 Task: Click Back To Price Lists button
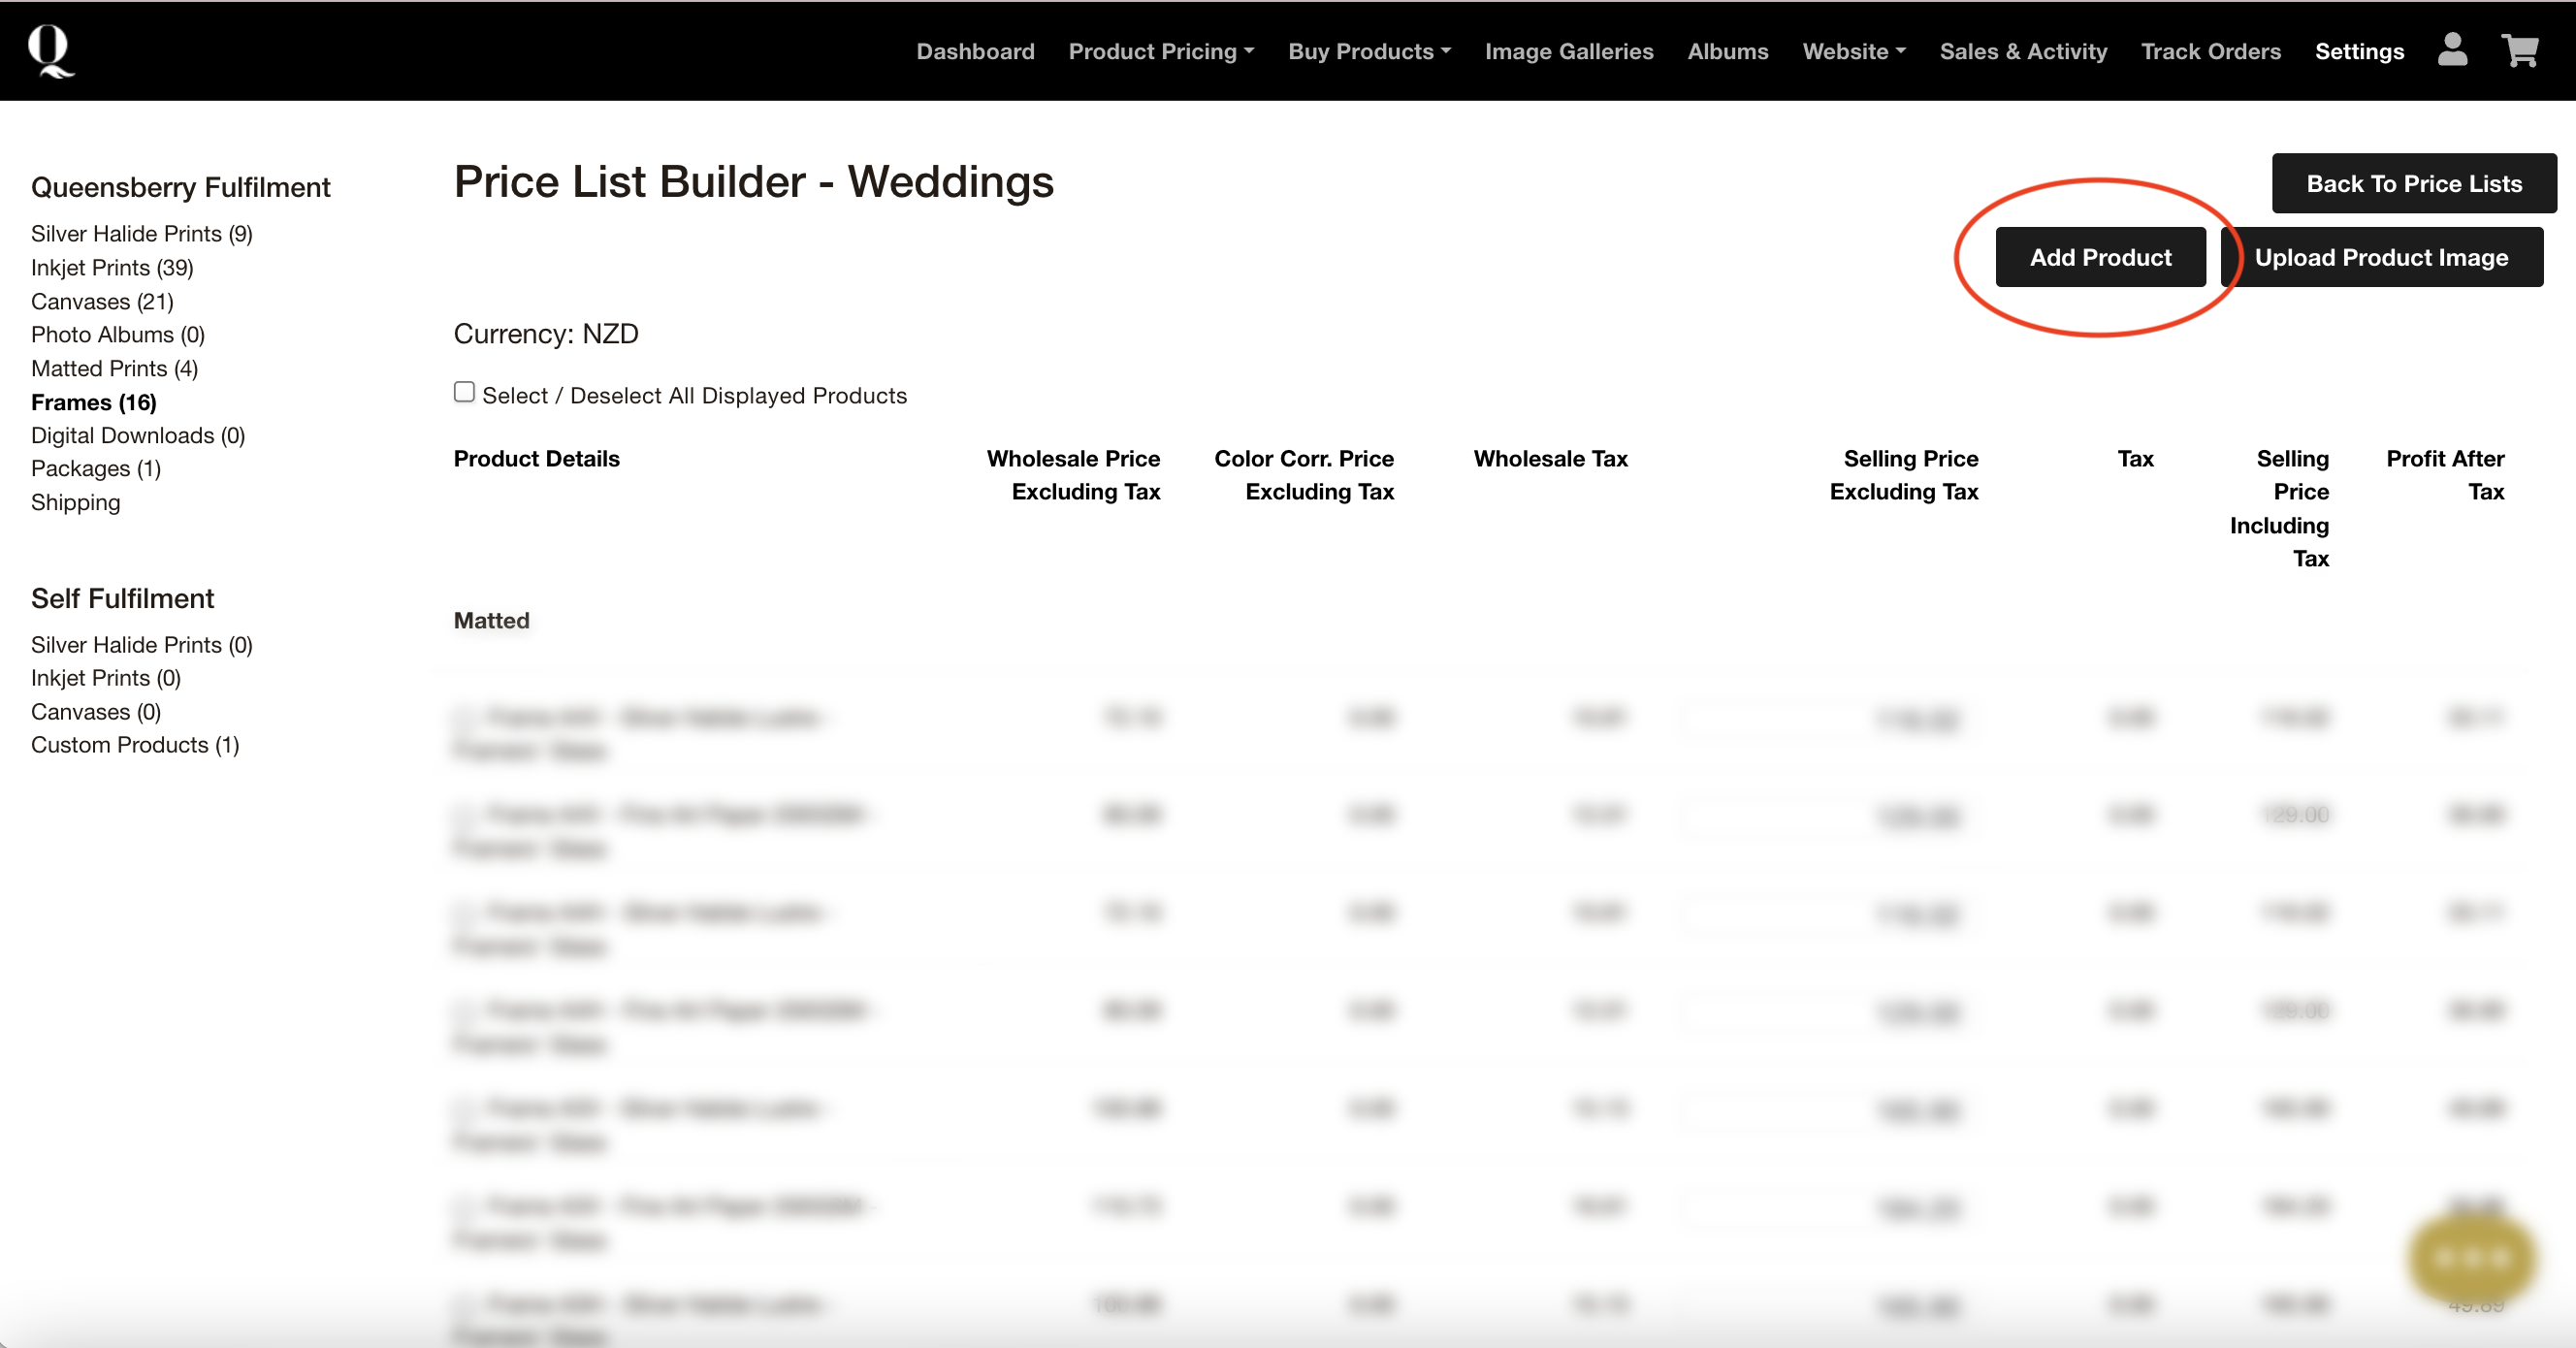coord(2413,183)
